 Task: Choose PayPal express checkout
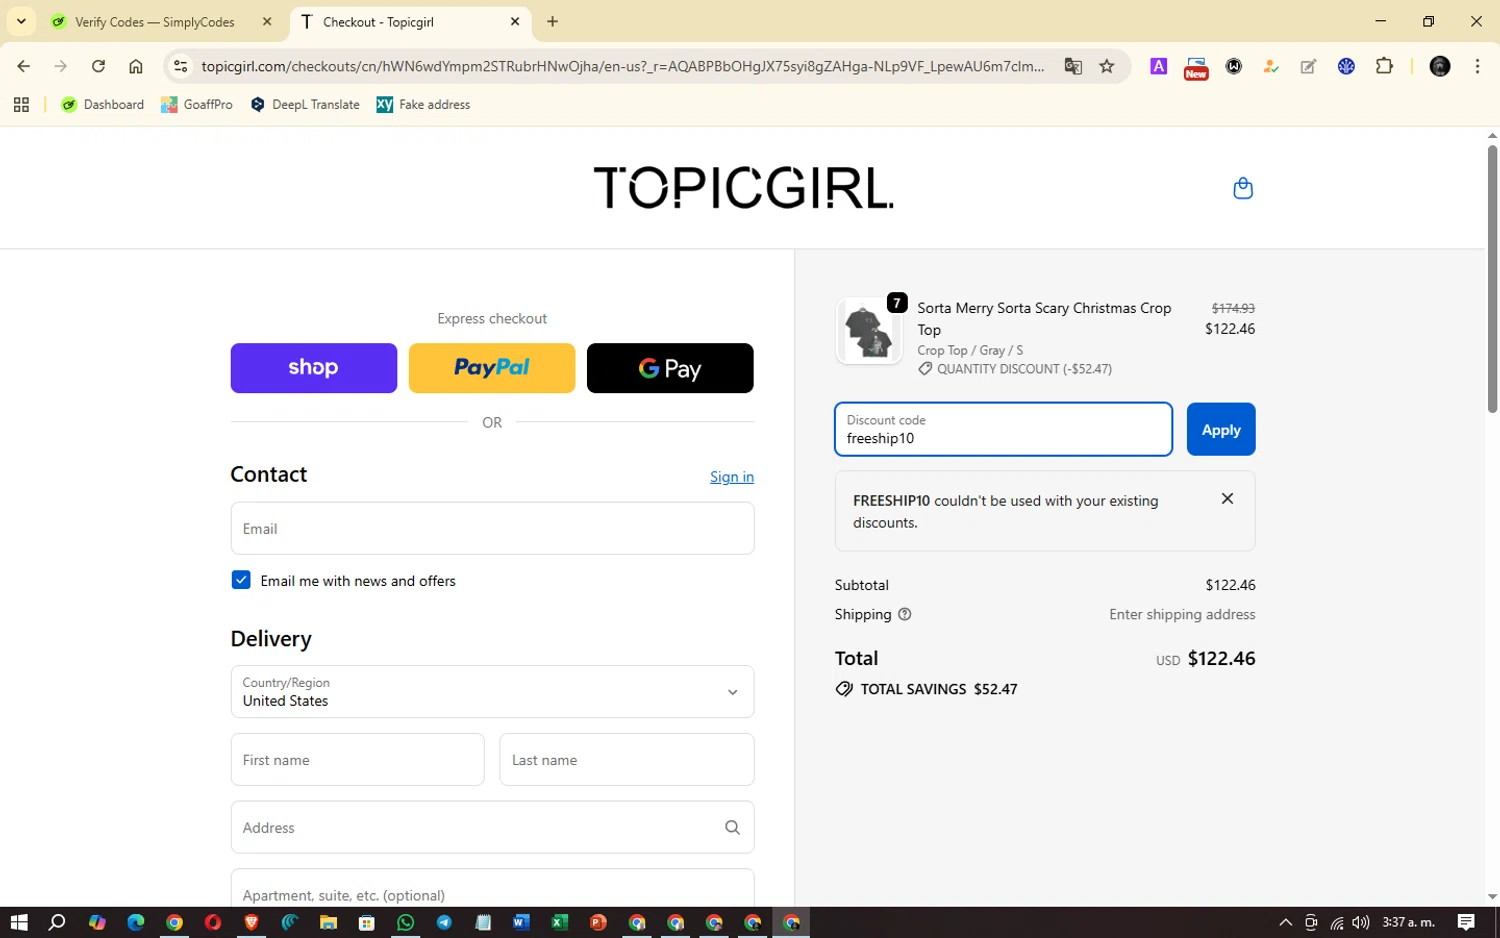point(492,368)
